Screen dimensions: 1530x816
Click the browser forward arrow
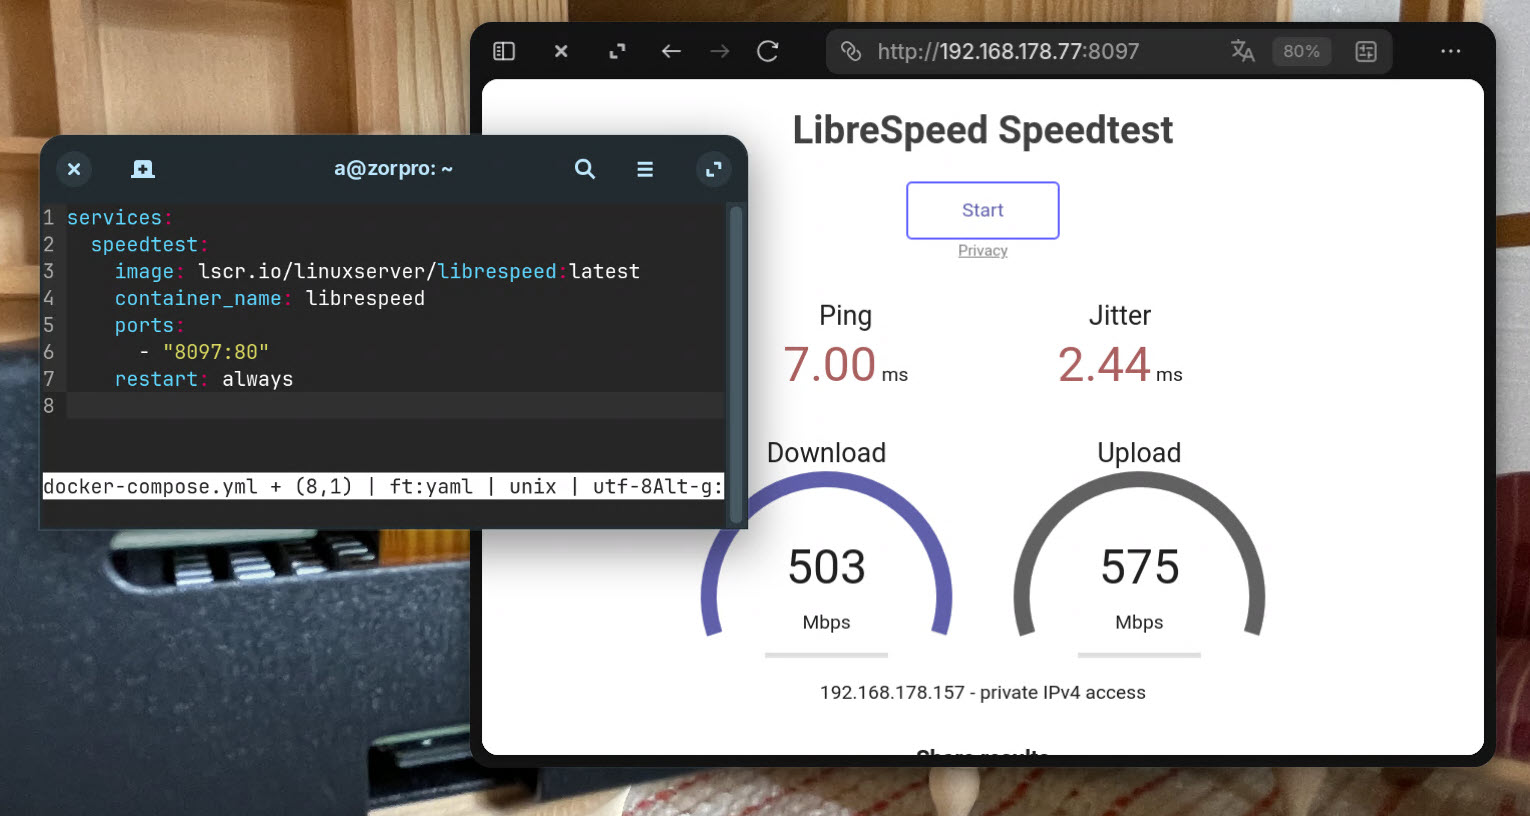click(720, 51)
